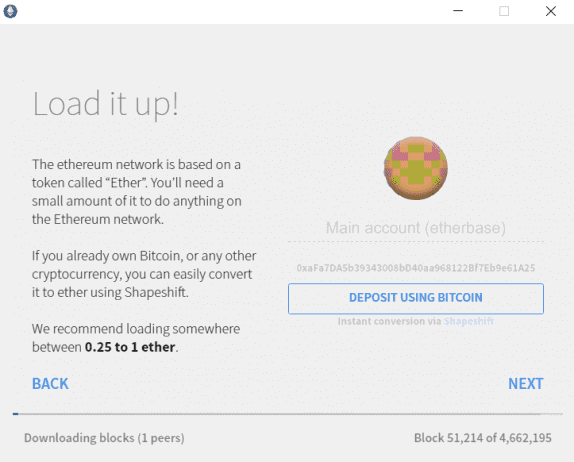Image resolution: width=574 pixels, height=462 pixels.
Task: Close the wallet setup window
Action: point(551,11)
